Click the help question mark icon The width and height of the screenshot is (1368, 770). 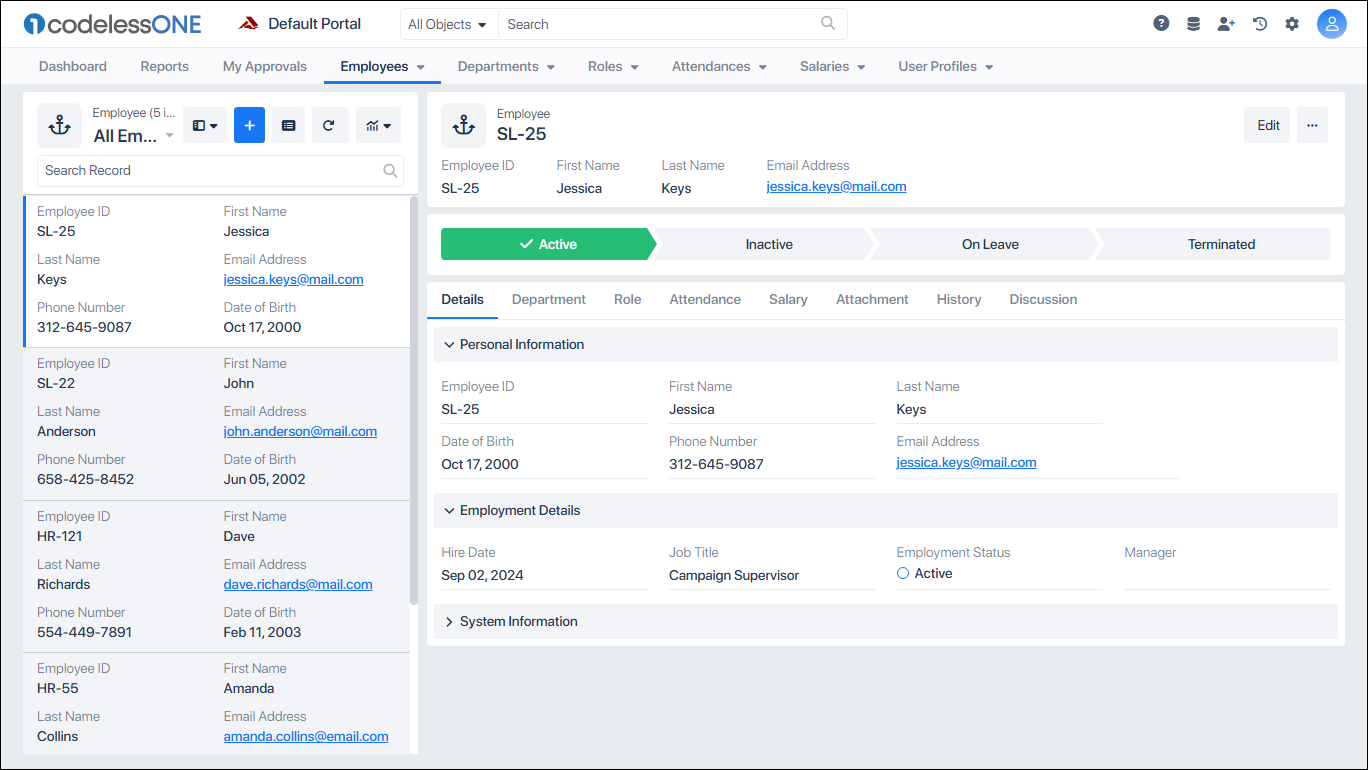(x=1161, y=22)
